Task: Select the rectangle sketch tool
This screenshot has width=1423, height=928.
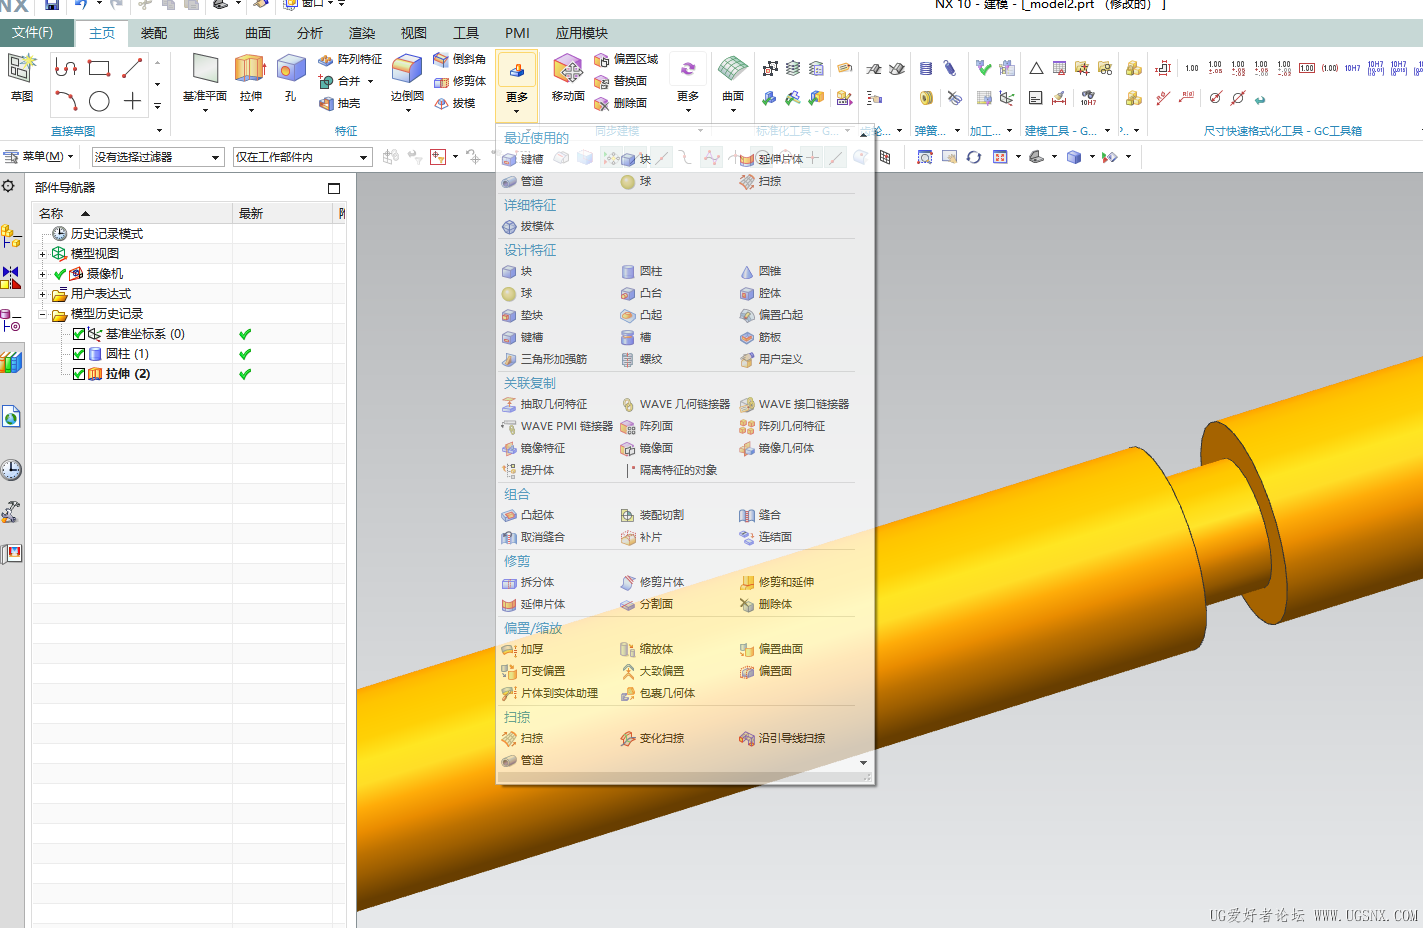Action: point(99,68)
